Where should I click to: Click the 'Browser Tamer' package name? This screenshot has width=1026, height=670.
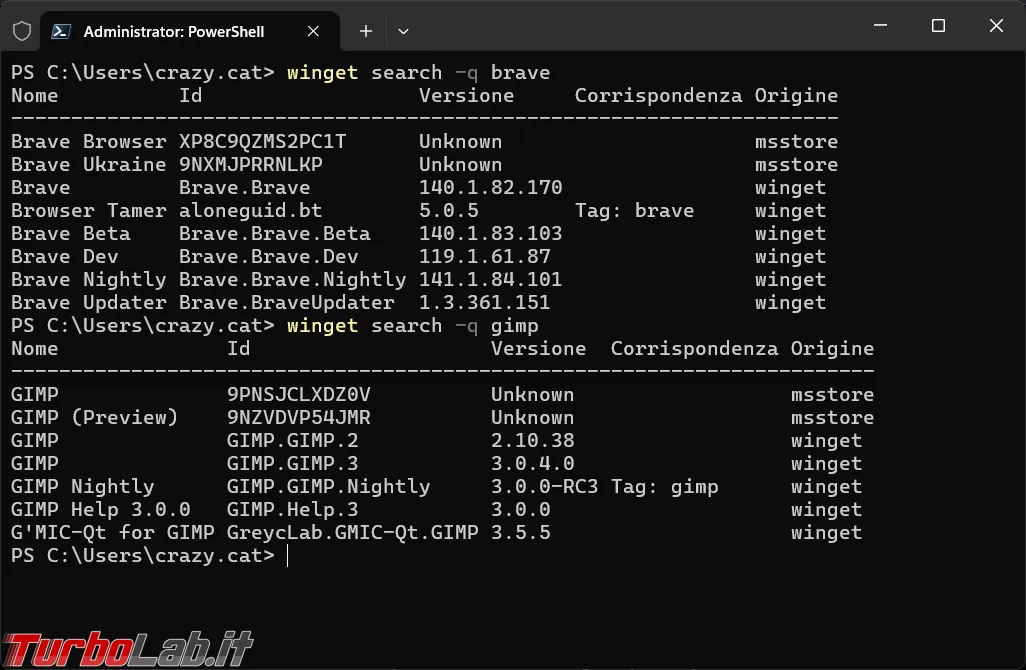coord(88,211)
